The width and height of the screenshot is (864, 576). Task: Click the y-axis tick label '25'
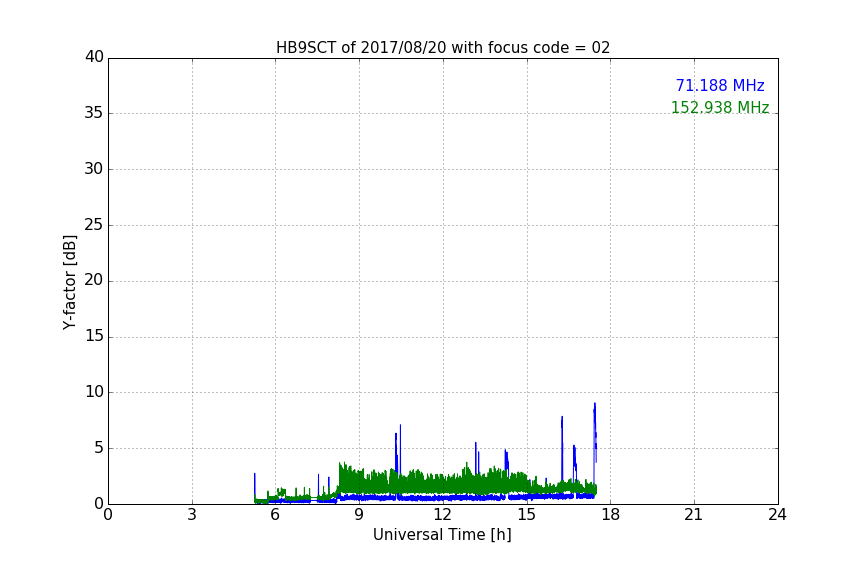[94, 225]
